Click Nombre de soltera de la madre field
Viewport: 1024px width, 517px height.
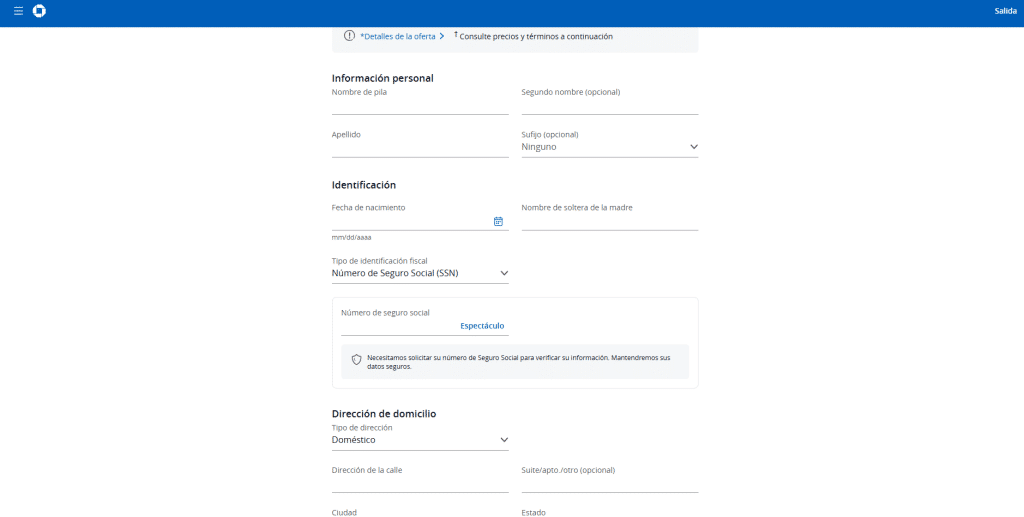click(x=609, y=221)
